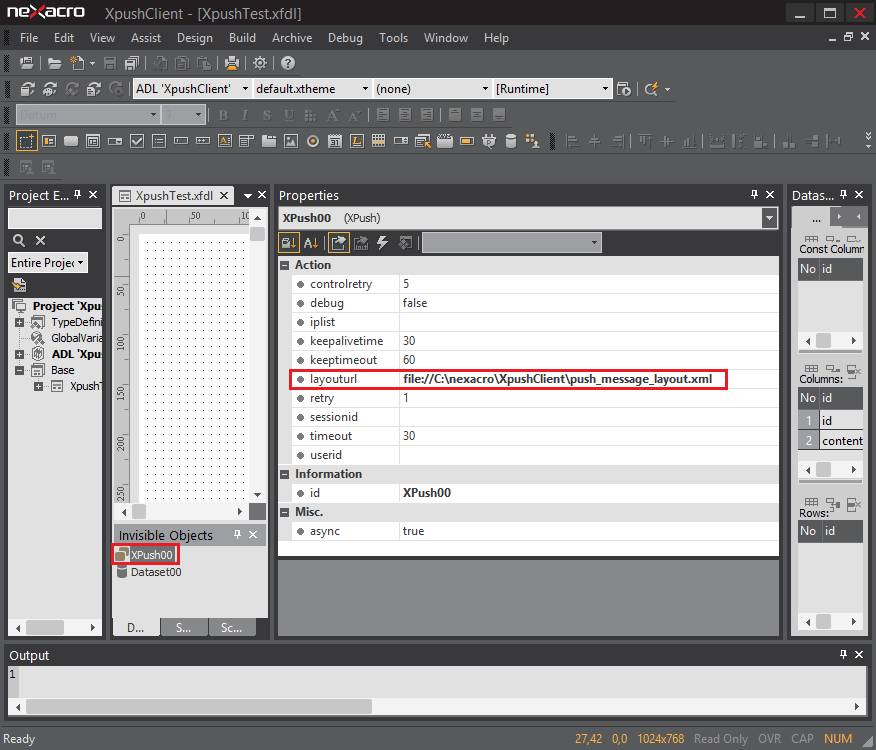Select the Div component tool
Image resolution: width=876 pixels, height=750 pixels.
point(49,141)
